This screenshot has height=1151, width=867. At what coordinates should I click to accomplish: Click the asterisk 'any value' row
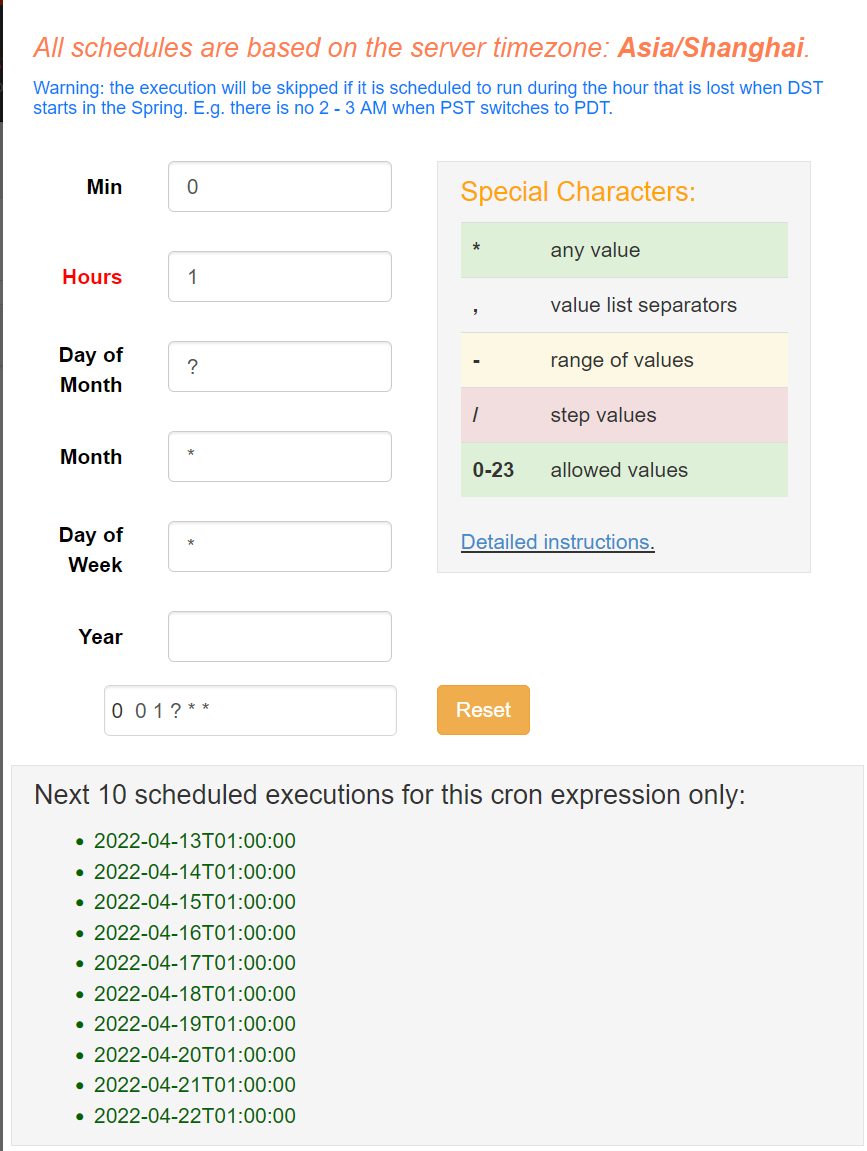pyautogui.click(x=624, y=250)
